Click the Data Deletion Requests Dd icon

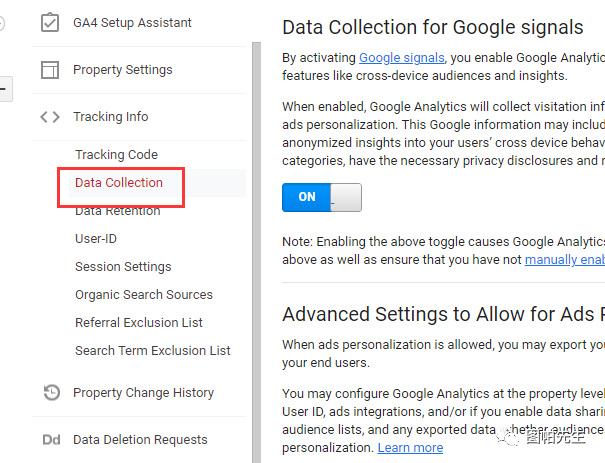tap(51, 440)
